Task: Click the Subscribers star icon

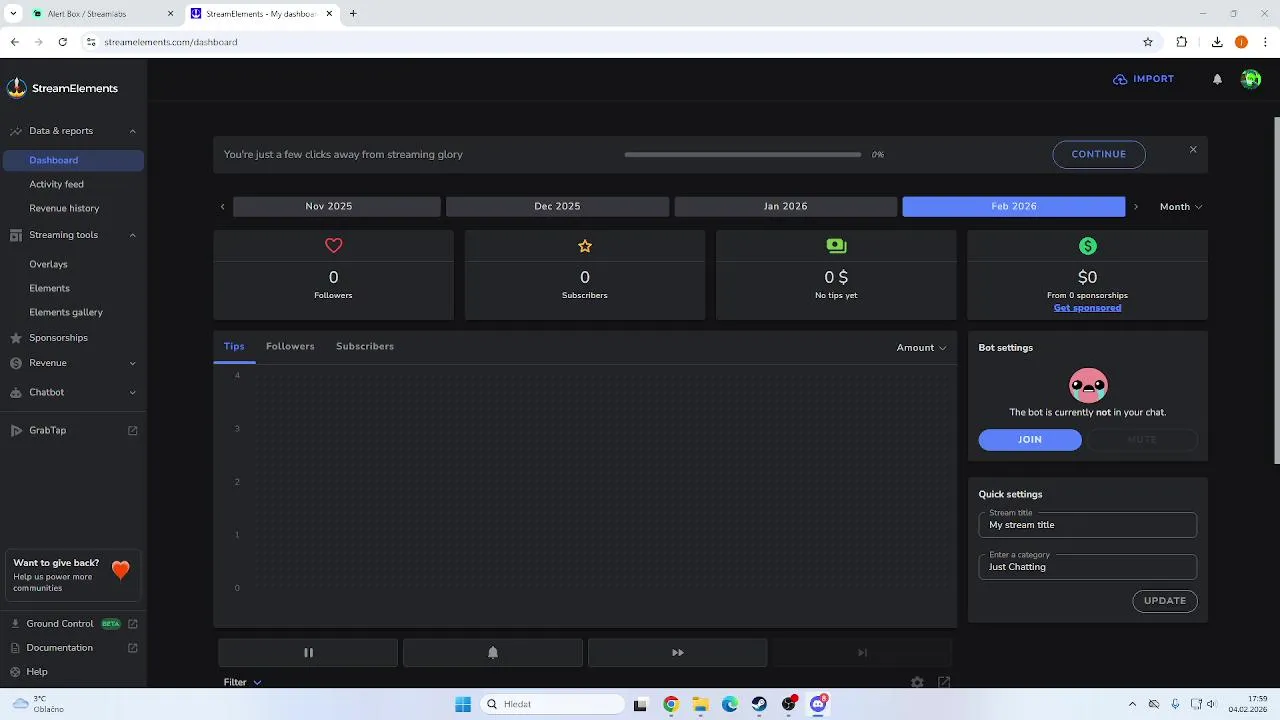Action: coord(585,246)
